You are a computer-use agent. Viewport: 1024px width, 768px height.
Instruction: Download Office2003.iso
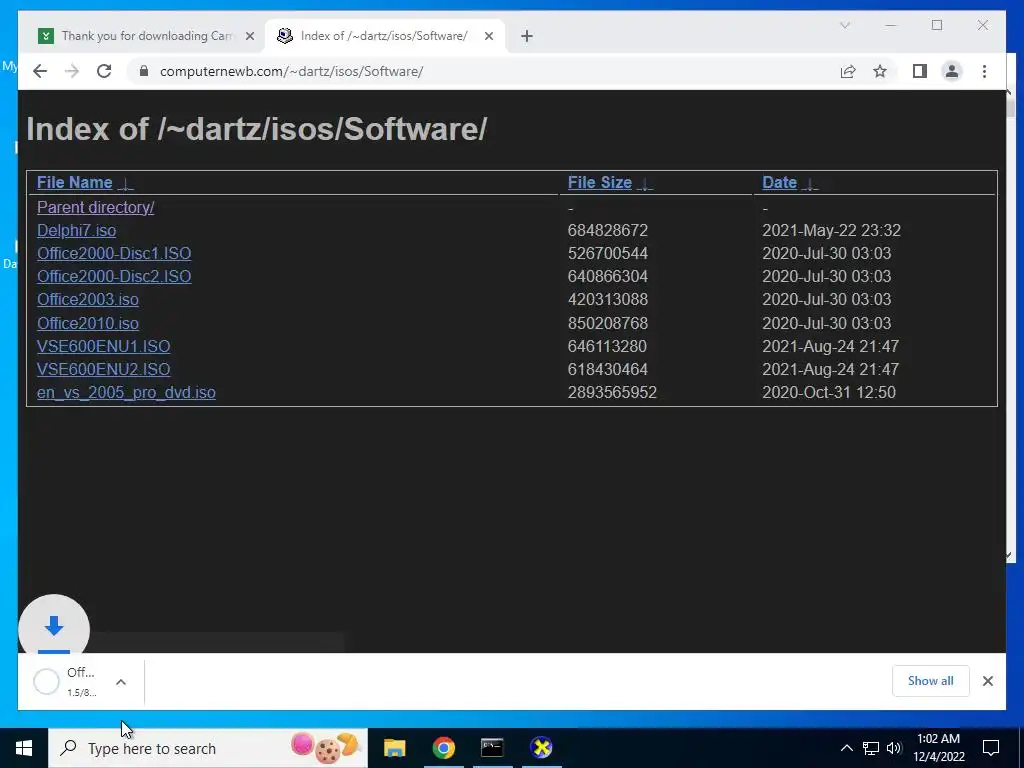coord(88,299)
